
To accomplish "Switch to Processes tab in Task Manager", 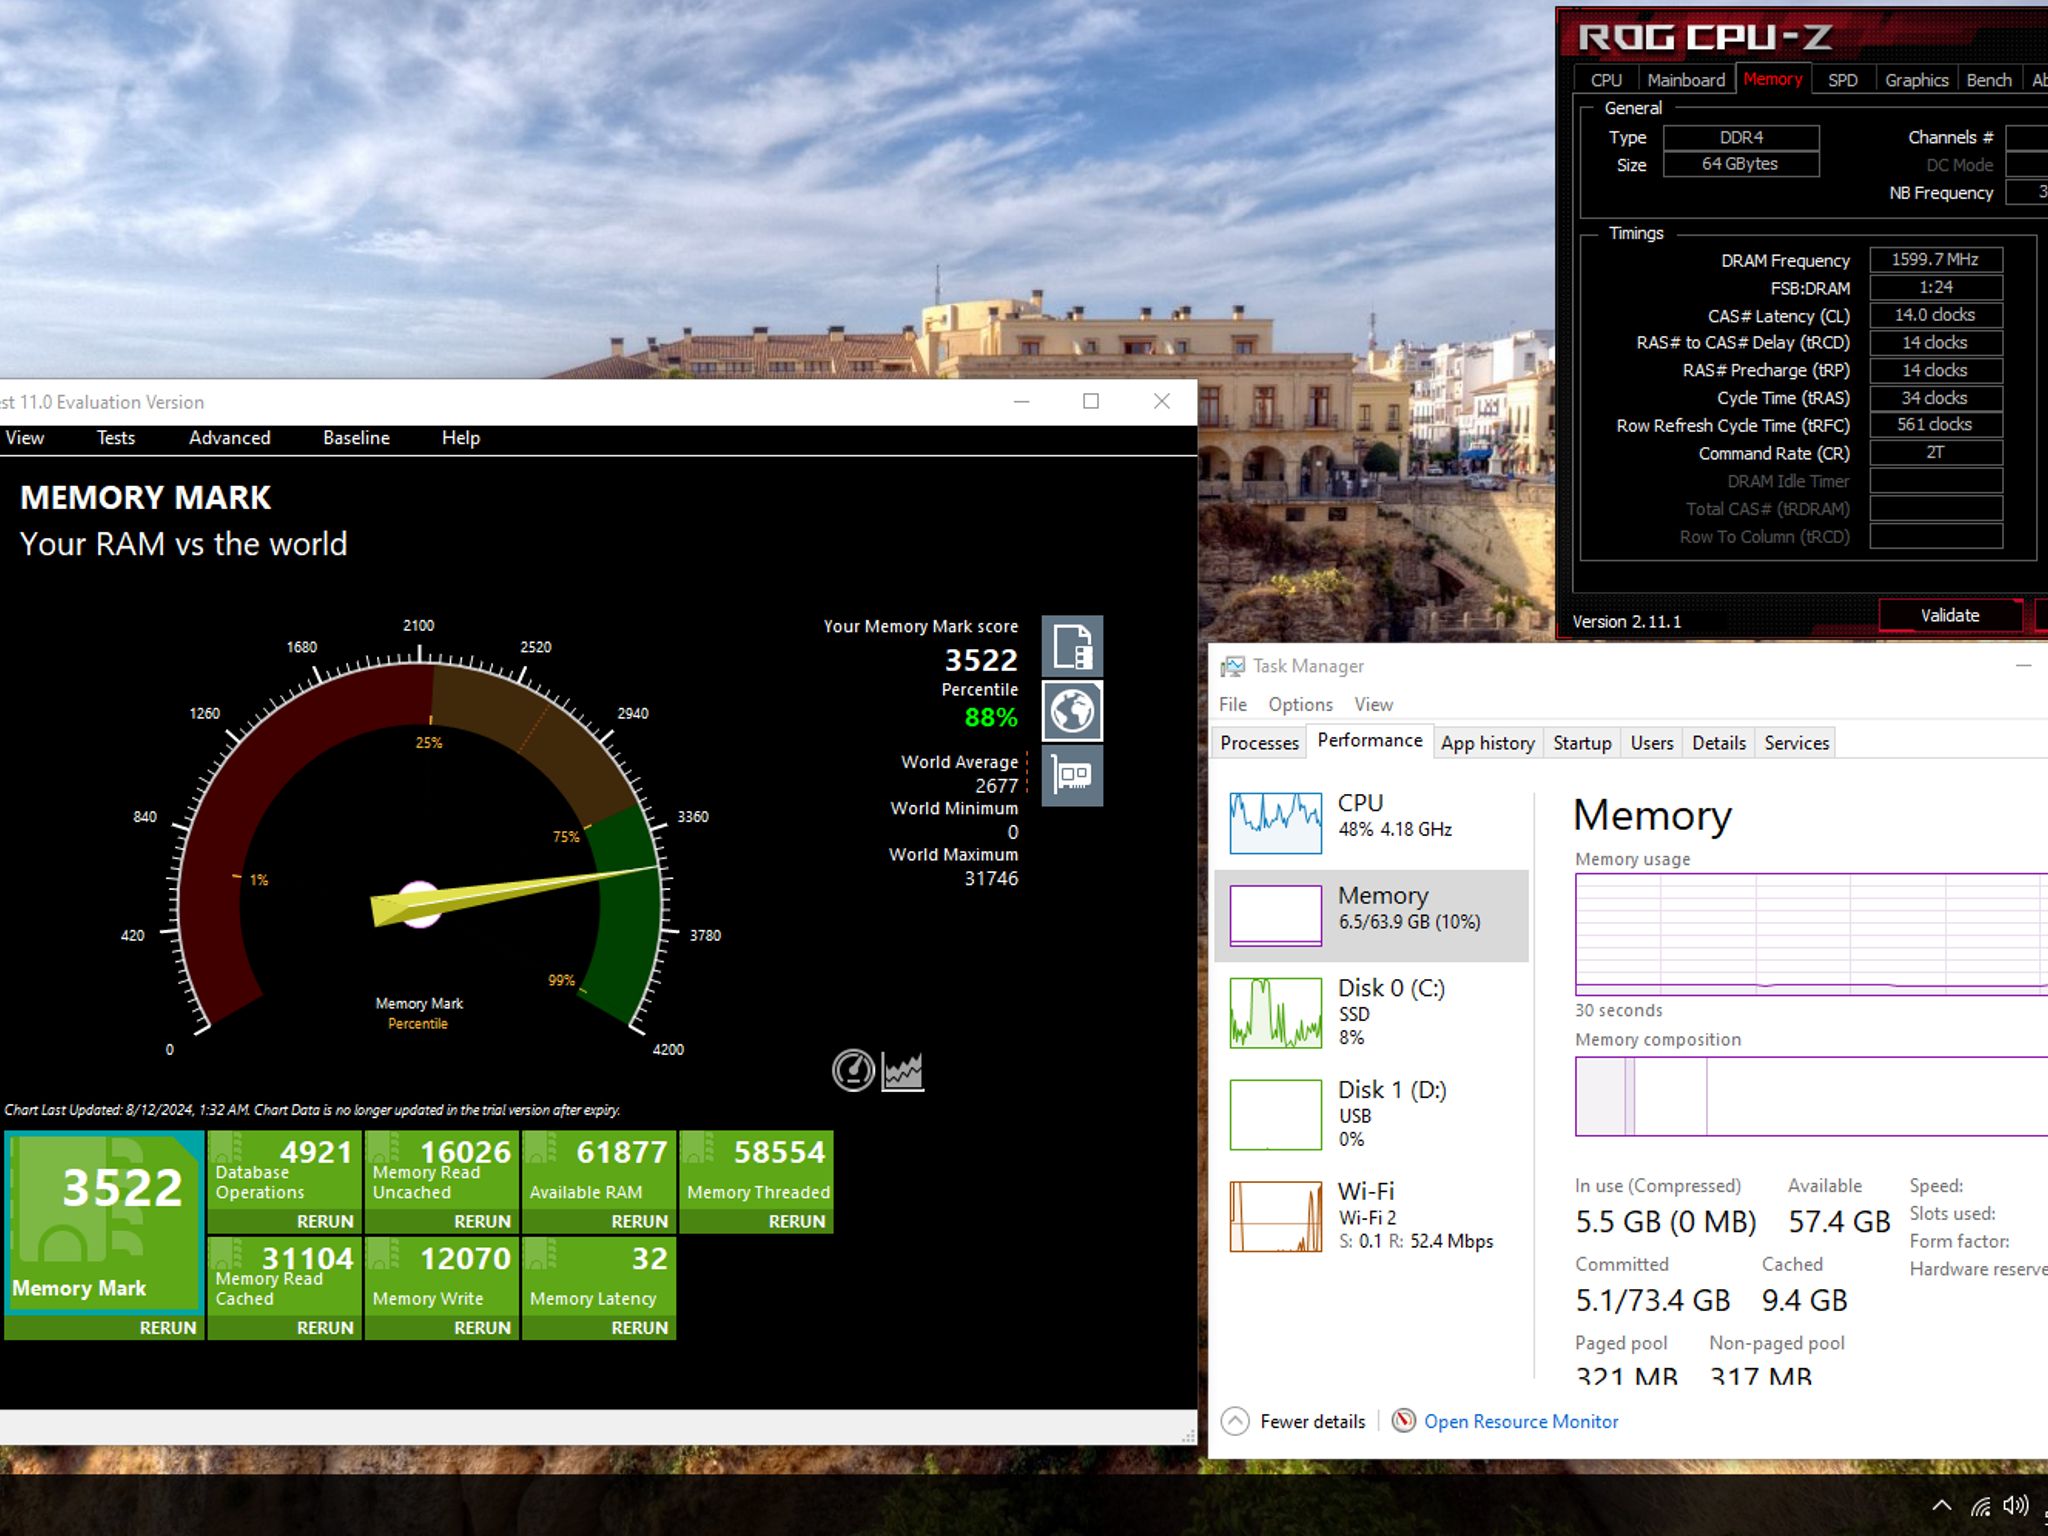I will tap(1259, 743).
